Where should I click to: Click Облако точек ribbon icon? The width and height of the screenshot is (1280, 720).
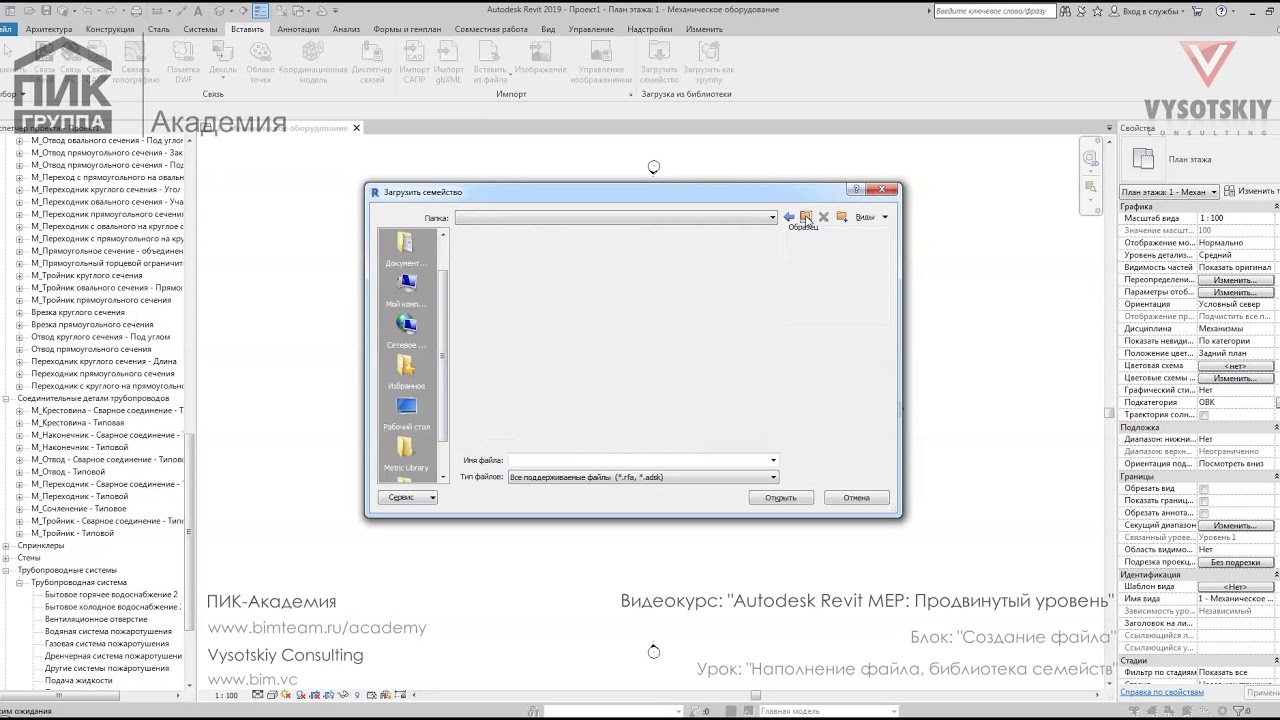tap(260, 62)
